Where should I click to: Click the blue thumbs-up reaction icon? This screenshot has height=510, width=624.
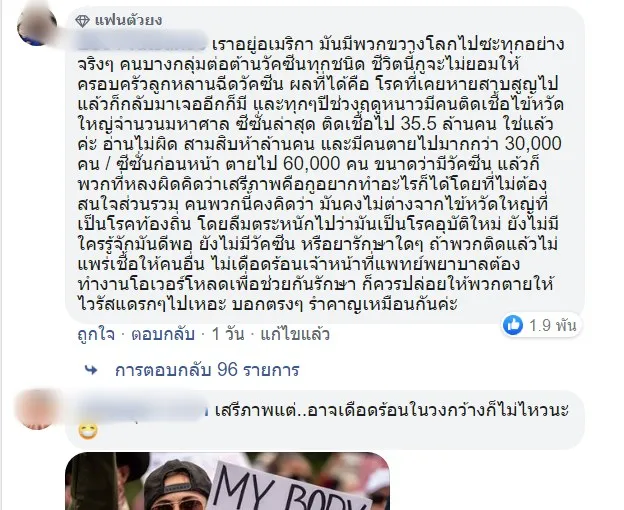tap(513, 325)
